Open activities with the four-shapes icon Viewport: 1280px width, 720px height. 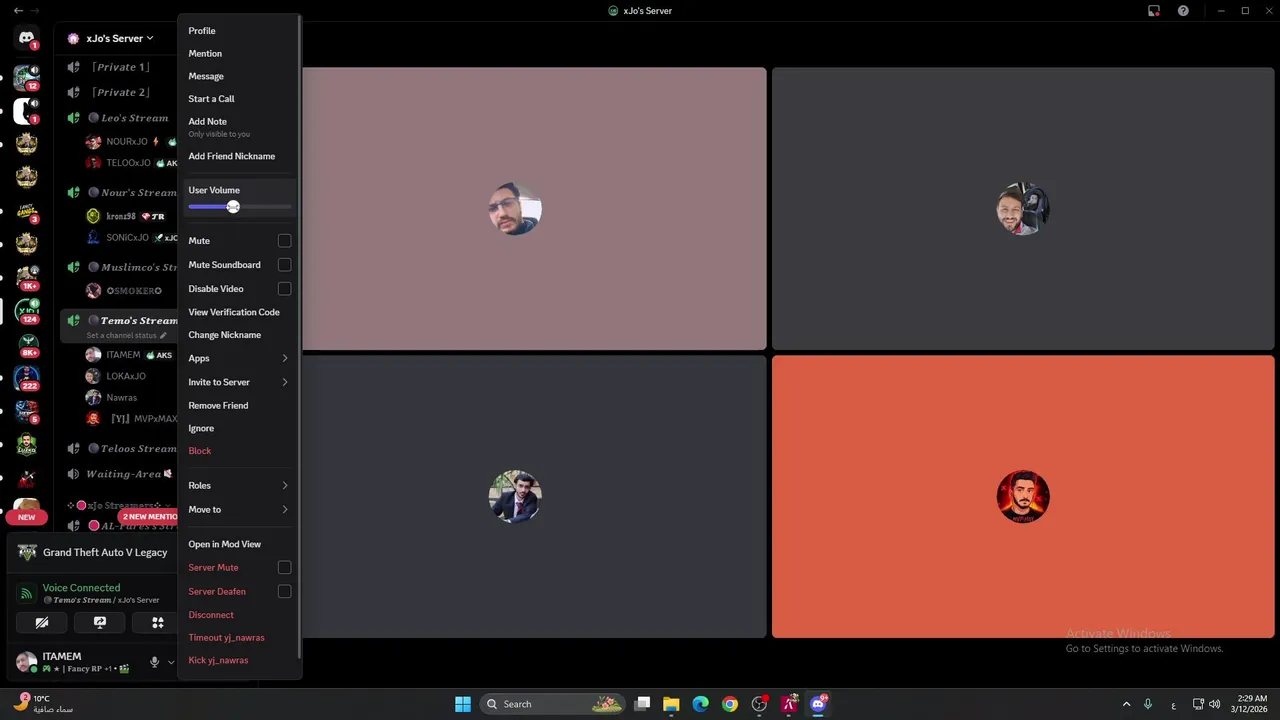[x=157, y=622]
